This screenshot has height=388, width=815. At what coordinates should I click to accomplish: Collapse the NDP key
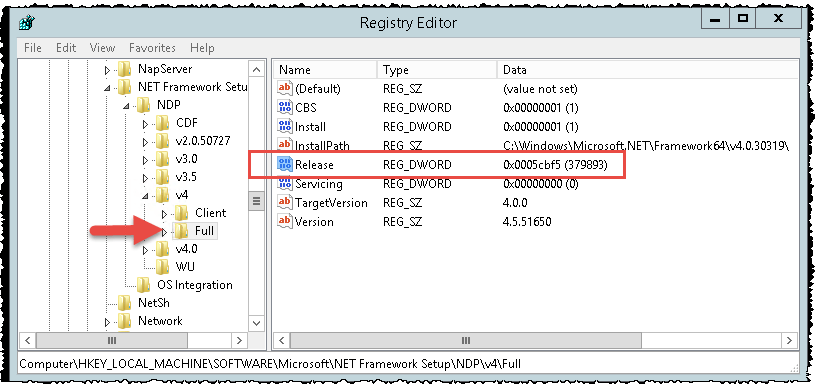click(126, 106)
